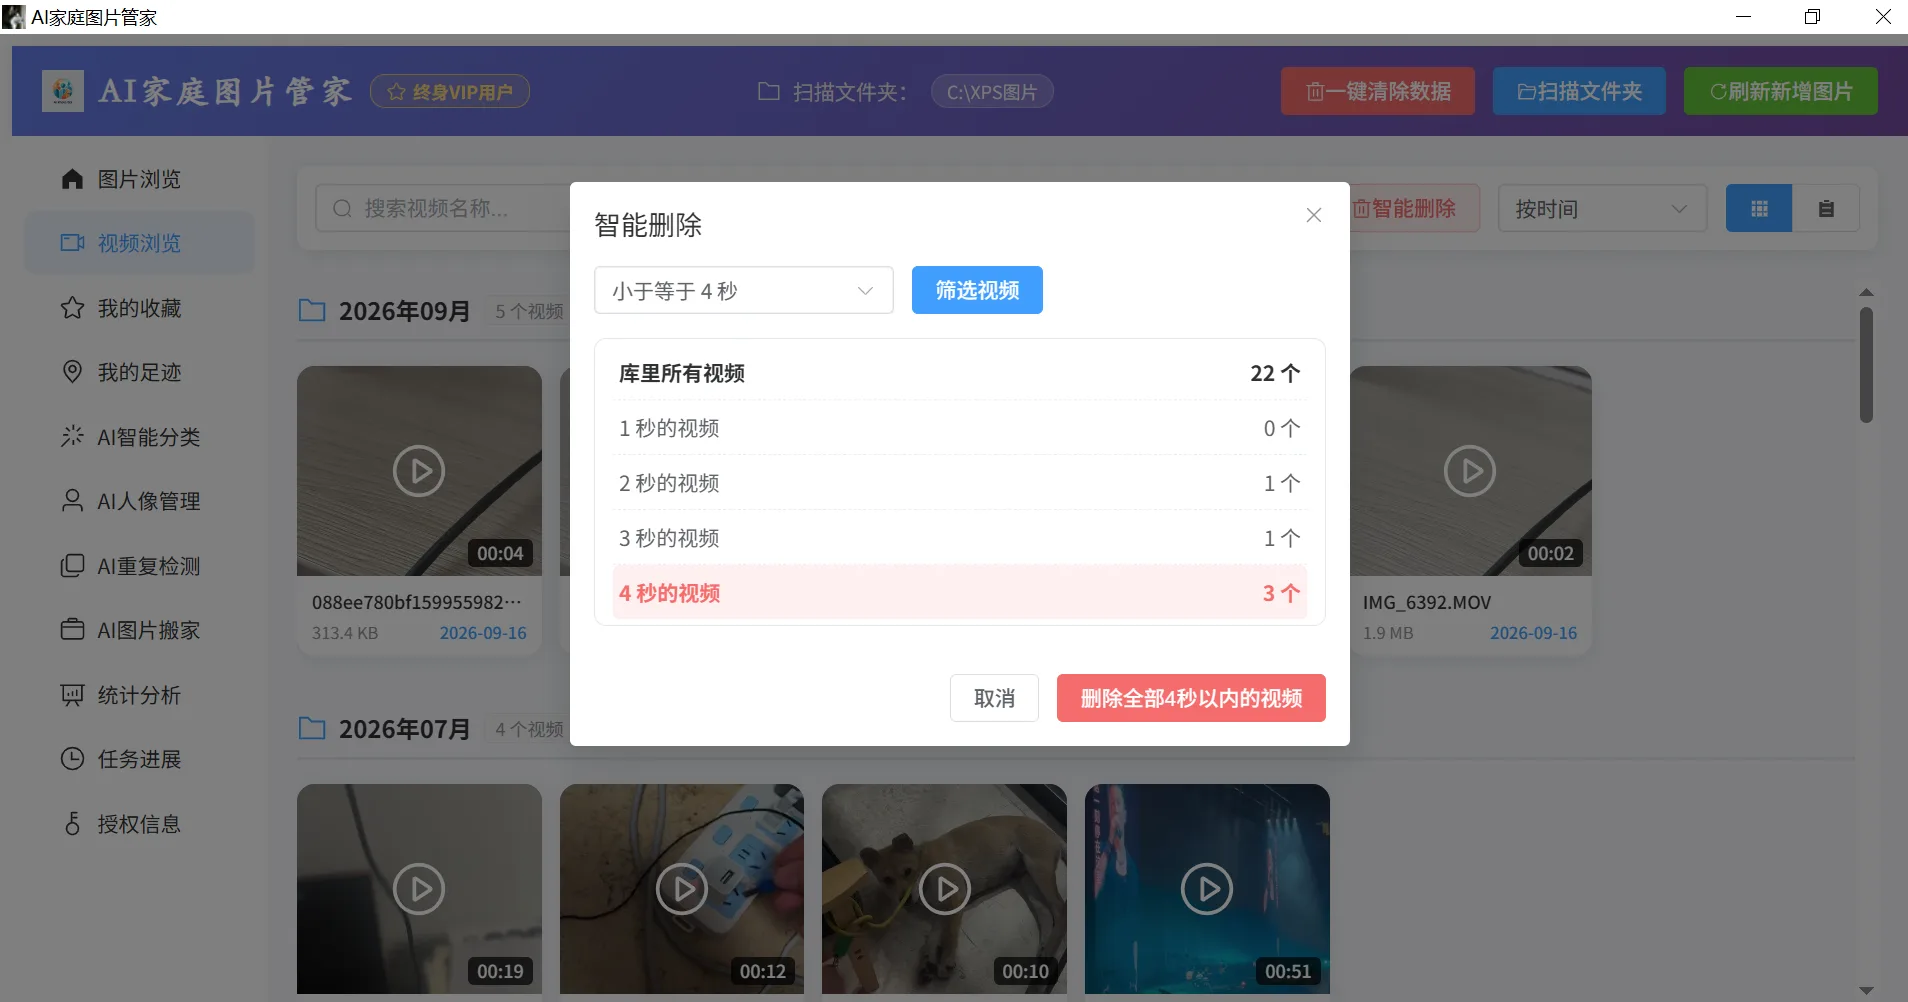
Task: Open 图片浏览 in the sidebar
Action: 139,179
